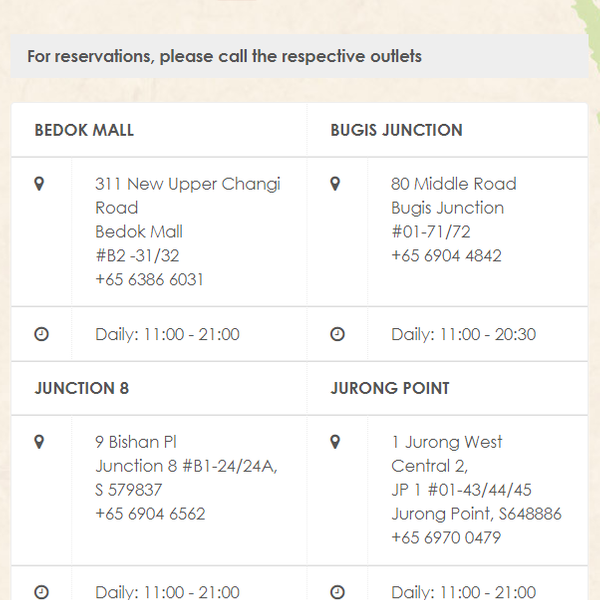Click the Jurong Point opening hours clock icon
The image size is (600, 600).
tap(337, 591)
